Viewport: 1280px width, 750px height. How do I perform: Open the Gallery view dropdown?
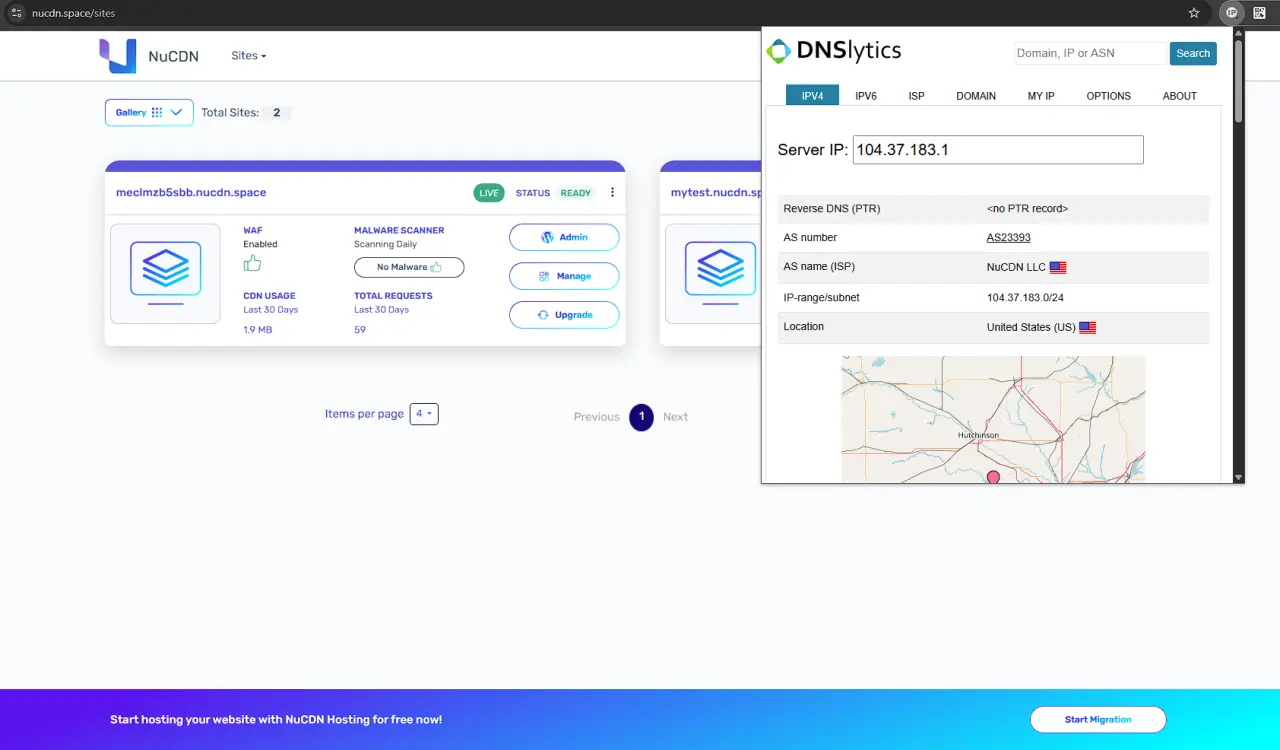(149, 113)
